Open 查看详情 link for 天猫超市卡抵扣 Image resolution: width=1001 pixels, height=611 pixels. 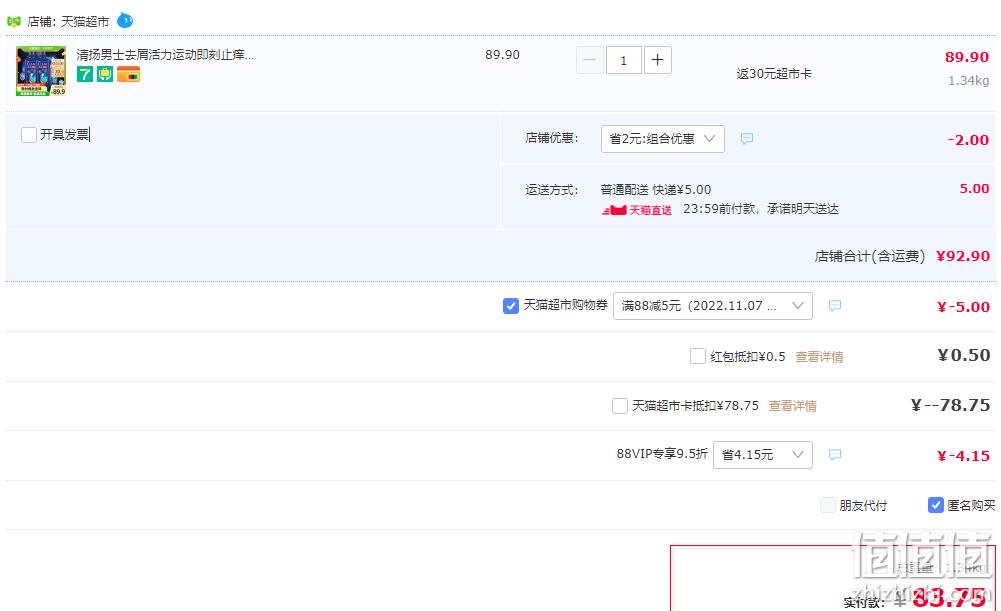coord(792,406)
